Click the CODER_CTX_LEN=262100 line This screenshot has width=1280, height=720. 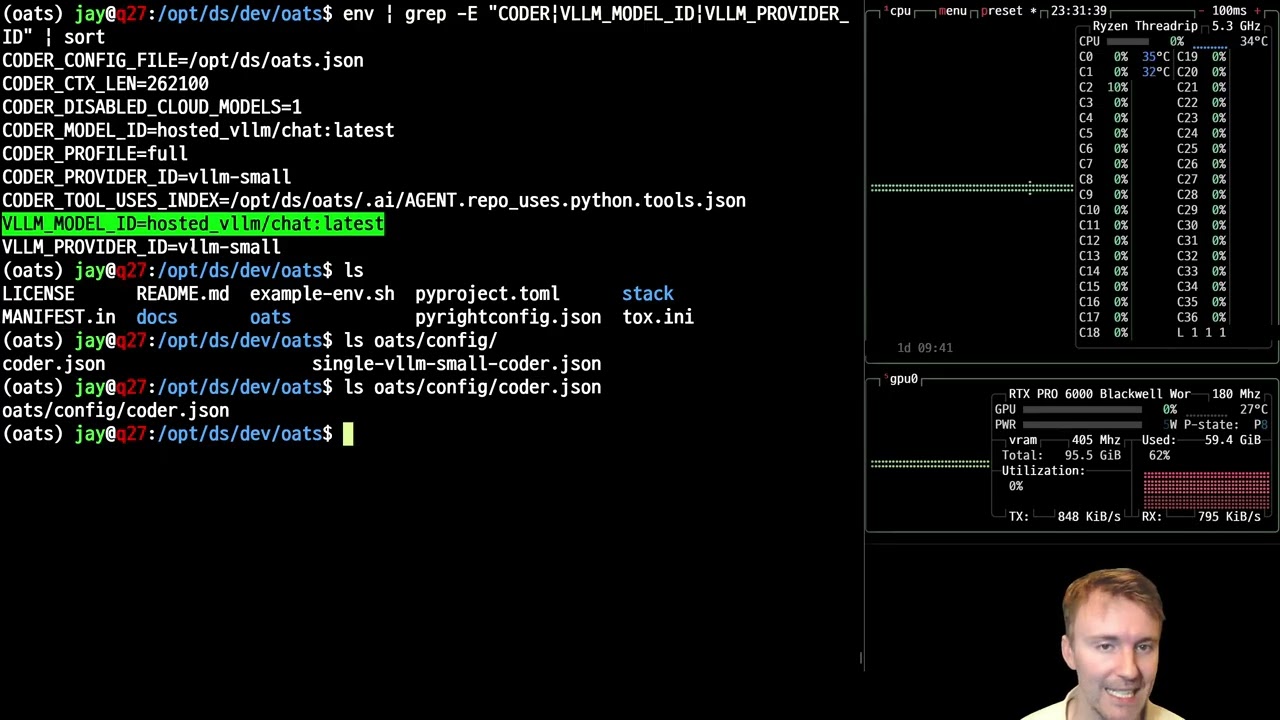tap(105, 84)
